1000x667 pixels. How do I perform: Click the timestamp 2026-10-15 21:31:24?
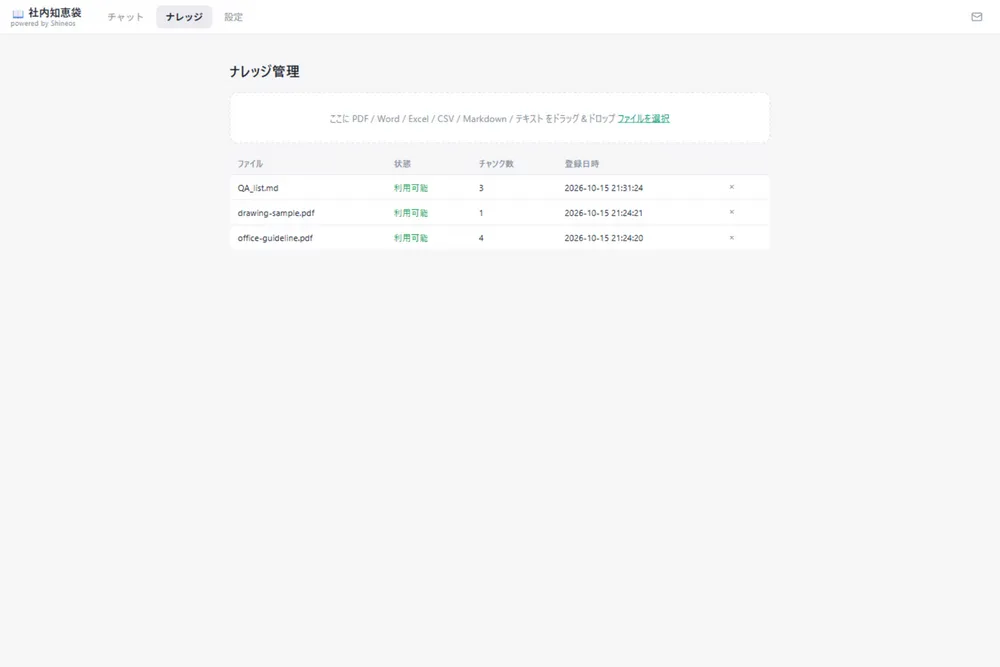pyautogui.click(x=603, y=188)
